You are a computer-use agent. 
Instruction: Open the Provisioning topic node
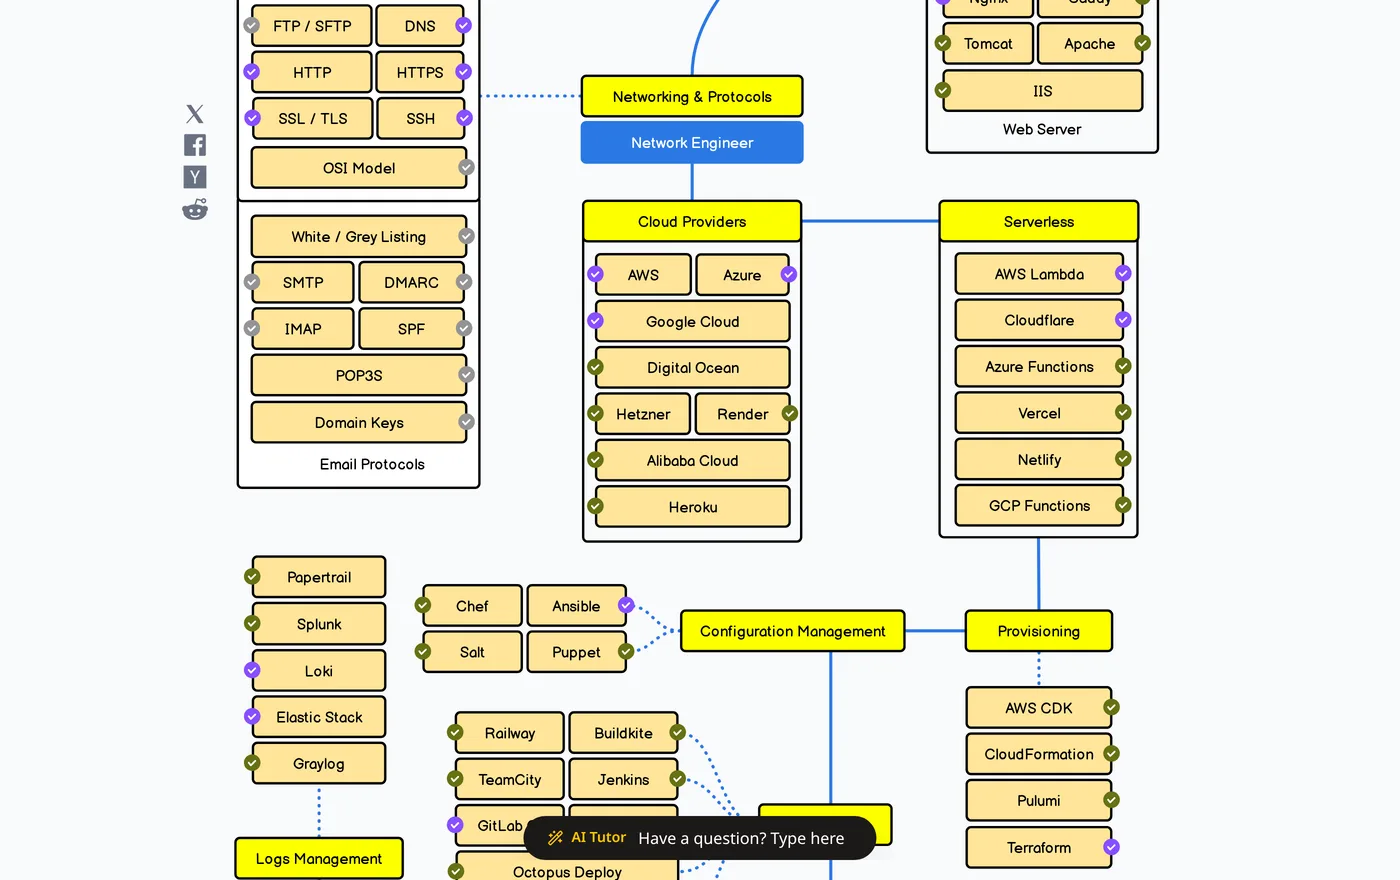pyautogui.click(x=1039, y=631)
